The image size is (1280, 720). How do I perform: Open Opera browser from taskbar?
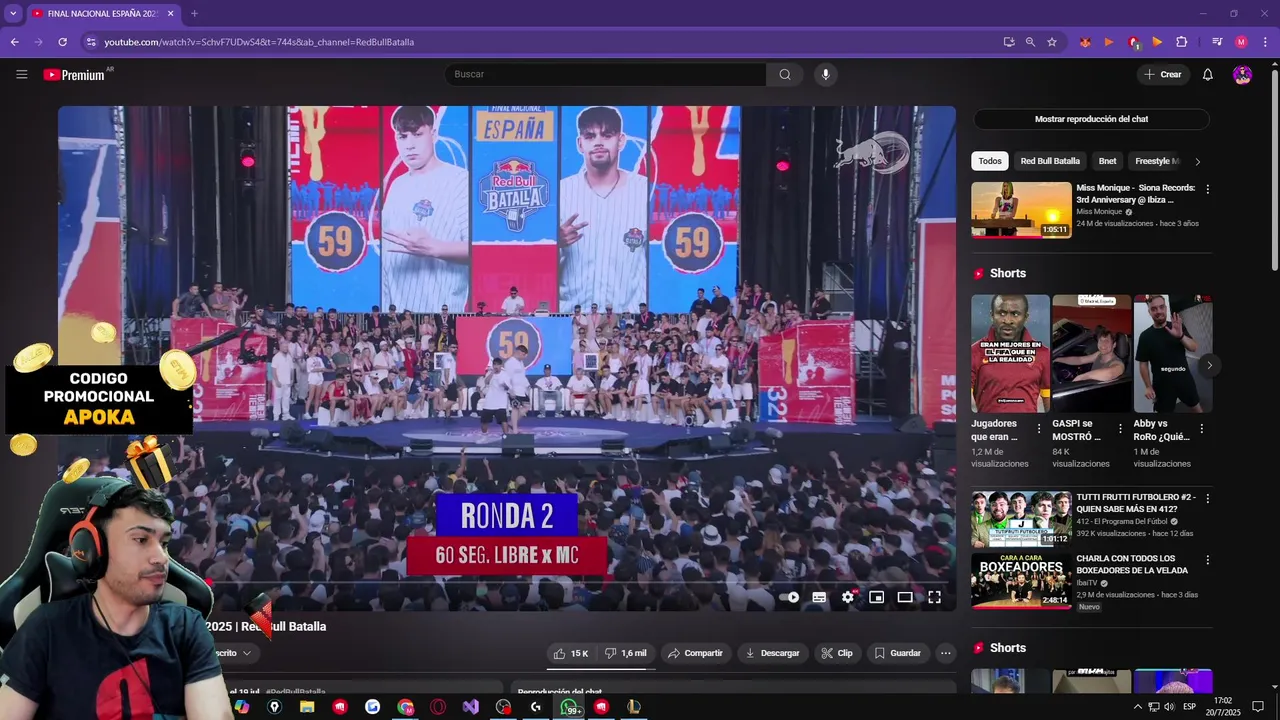tap(438, 707)
